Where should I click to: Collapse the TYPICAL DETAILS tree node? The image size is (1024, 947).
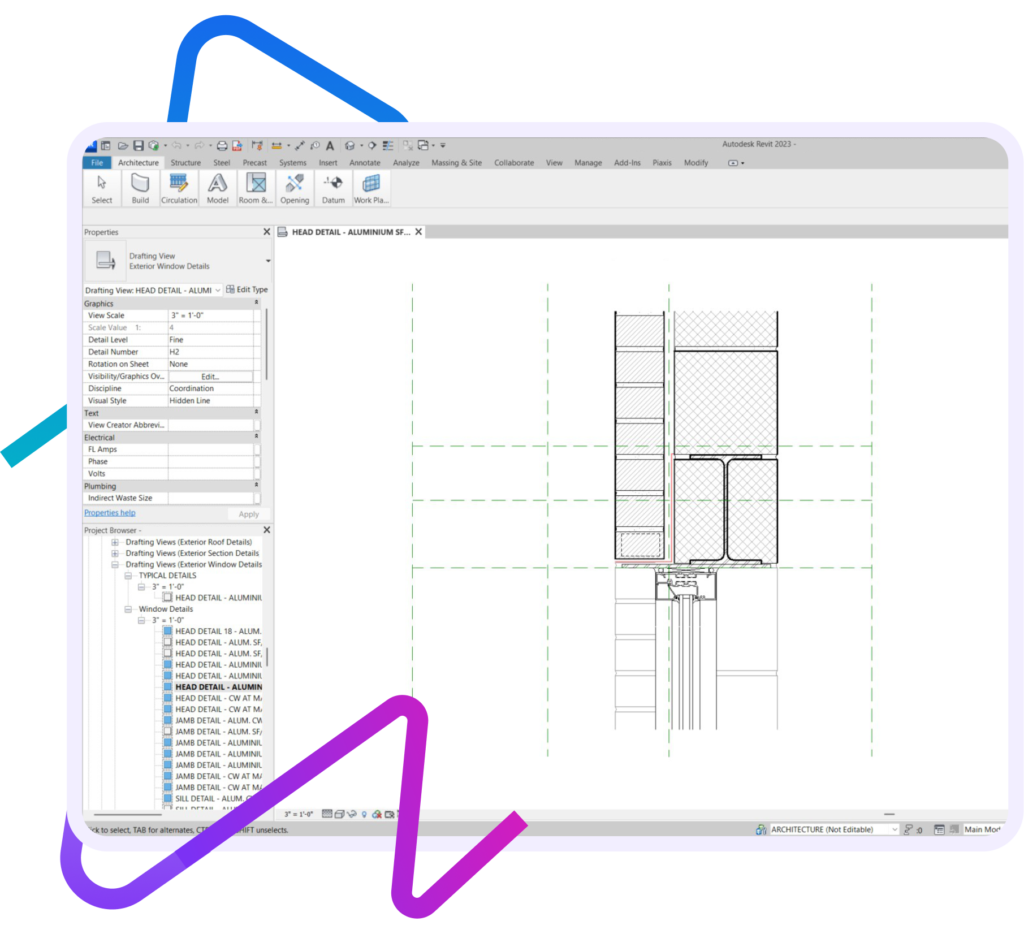point(128,576)
